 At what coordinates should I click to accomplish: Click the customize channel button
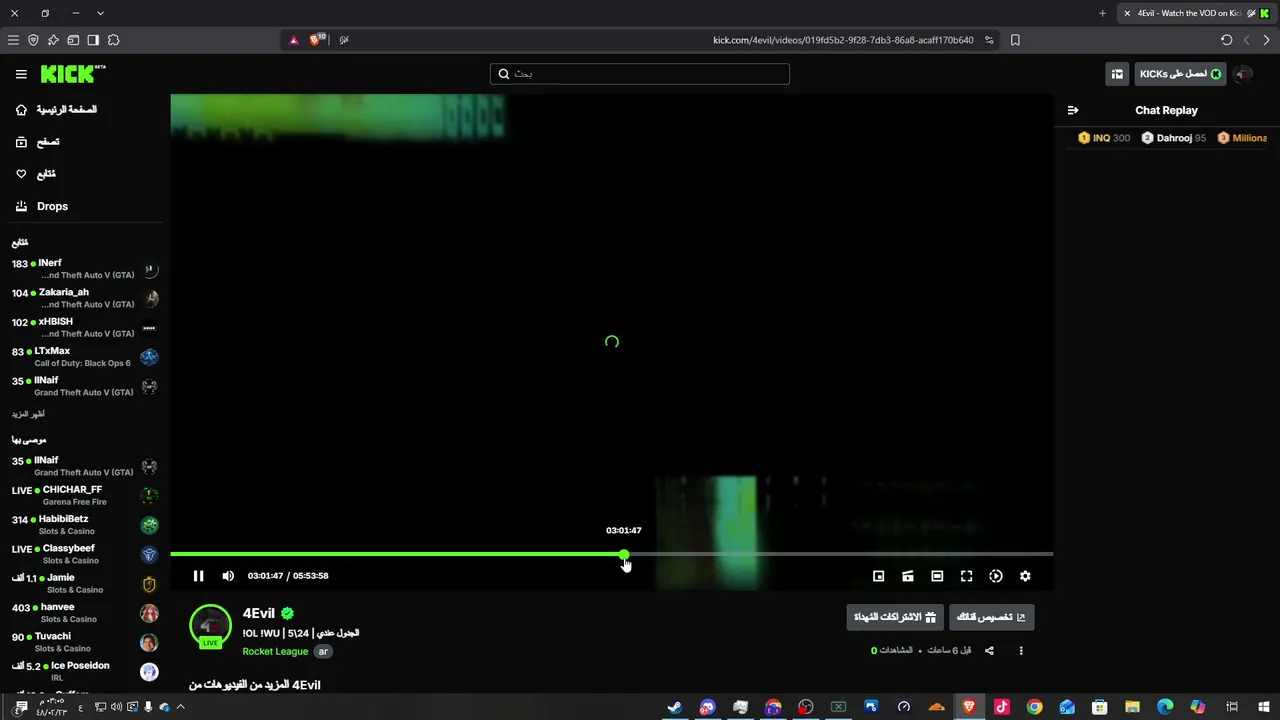(992, 617)
